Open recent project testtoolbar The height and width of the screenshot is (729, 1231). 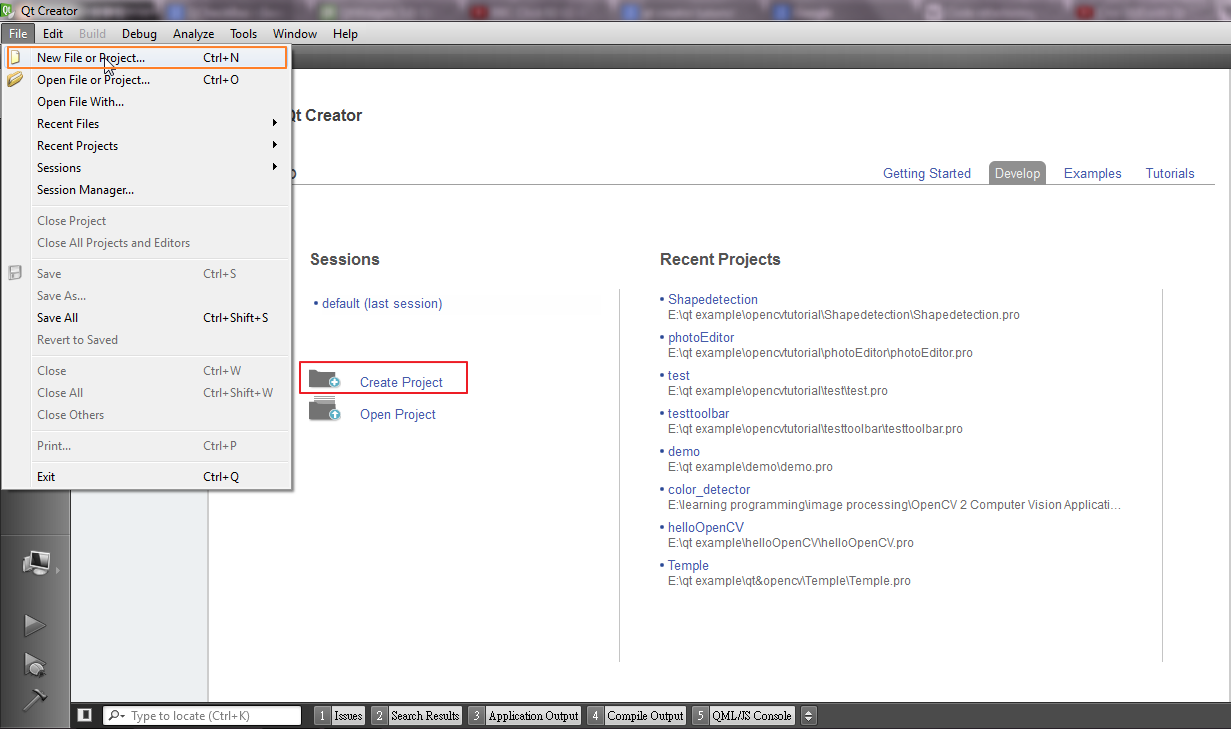698,413
